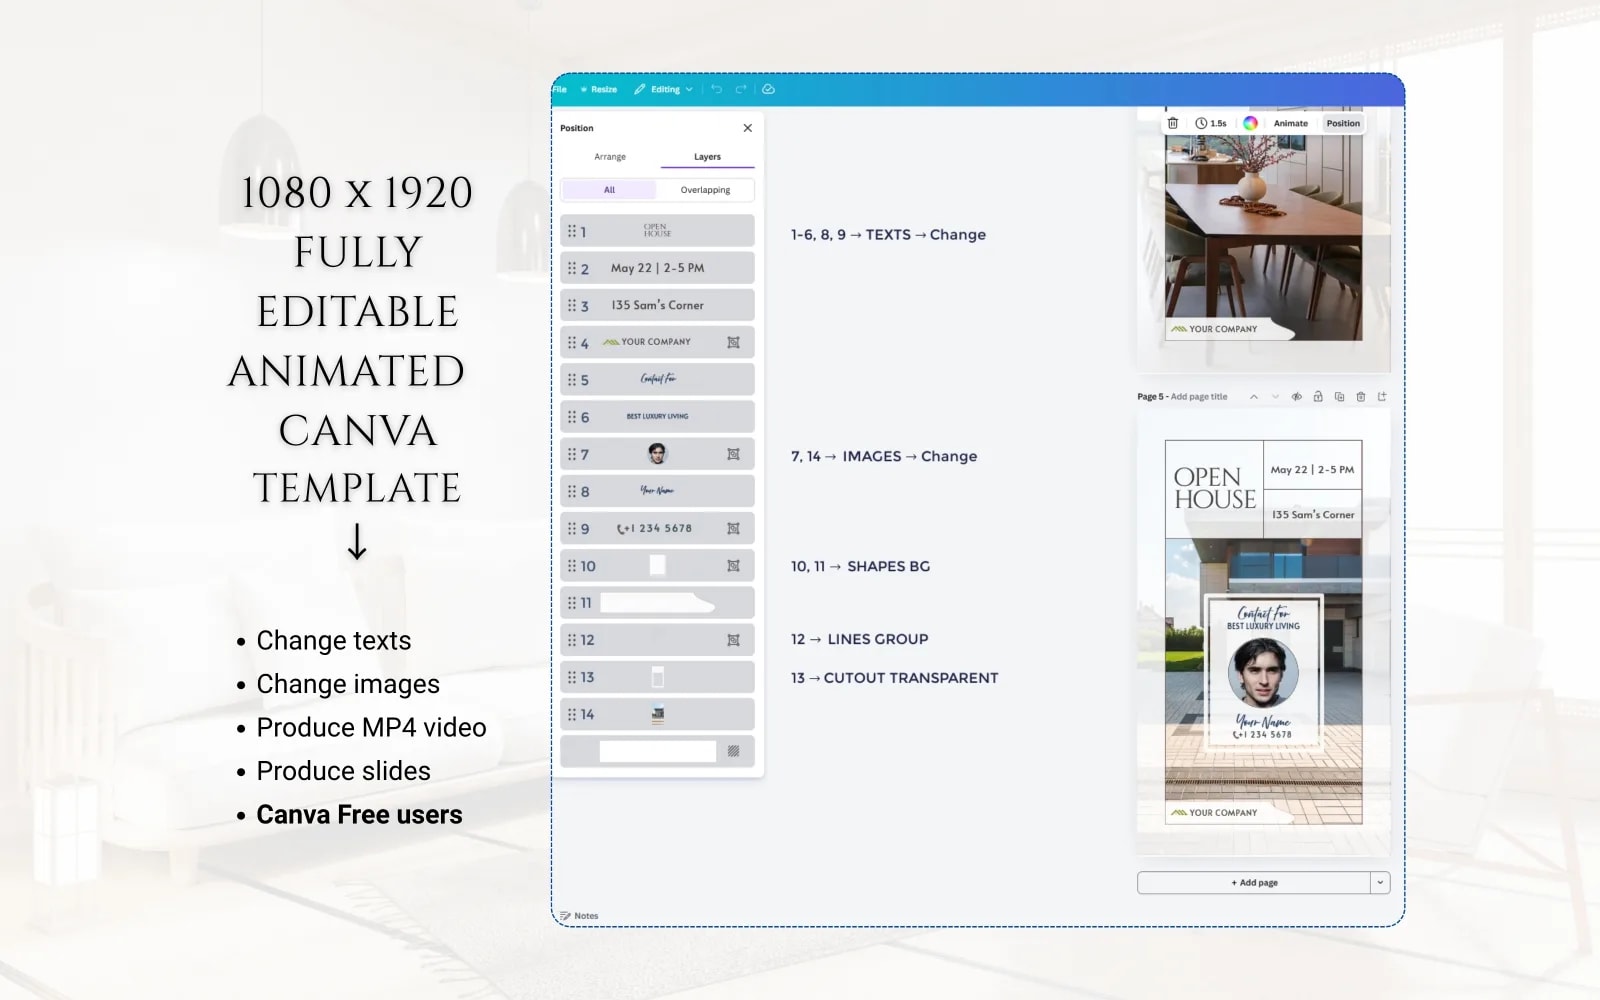This screenshot has width=1600, height=1000.
Task: Select layer 6 BEST LUXURY LIVING
Action: 657,417
